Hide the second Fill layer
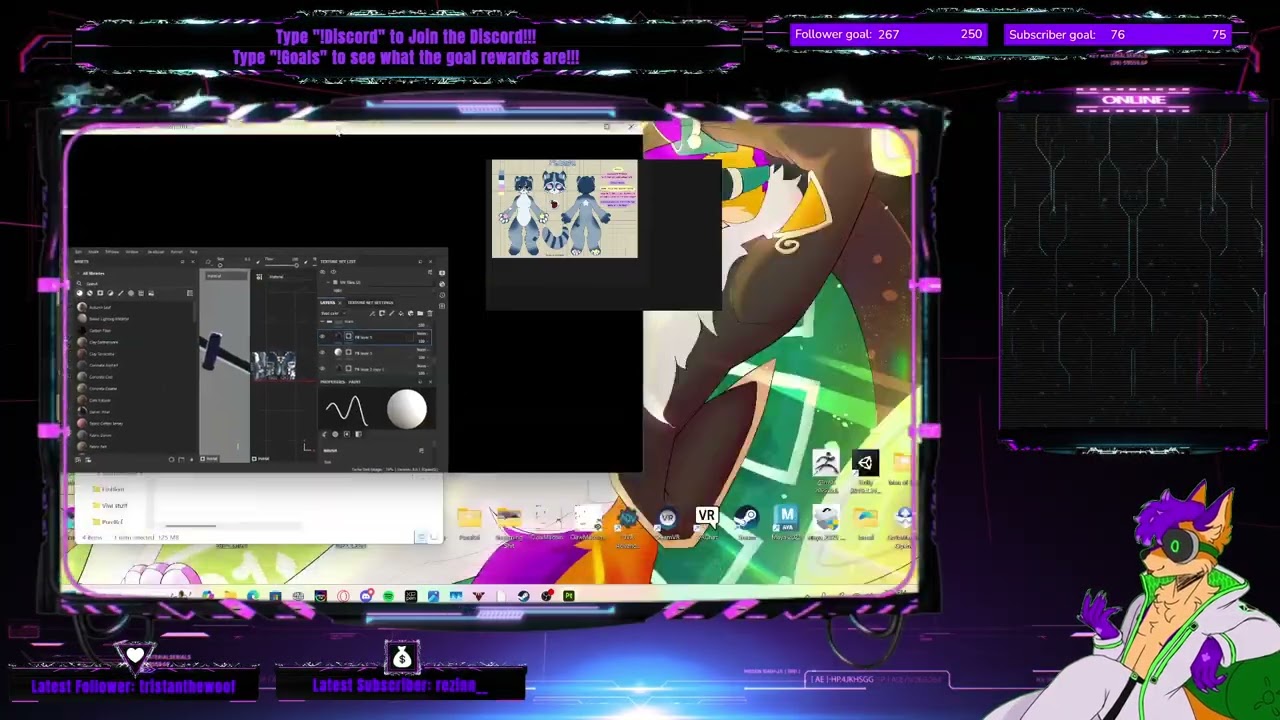 point(322,353)
